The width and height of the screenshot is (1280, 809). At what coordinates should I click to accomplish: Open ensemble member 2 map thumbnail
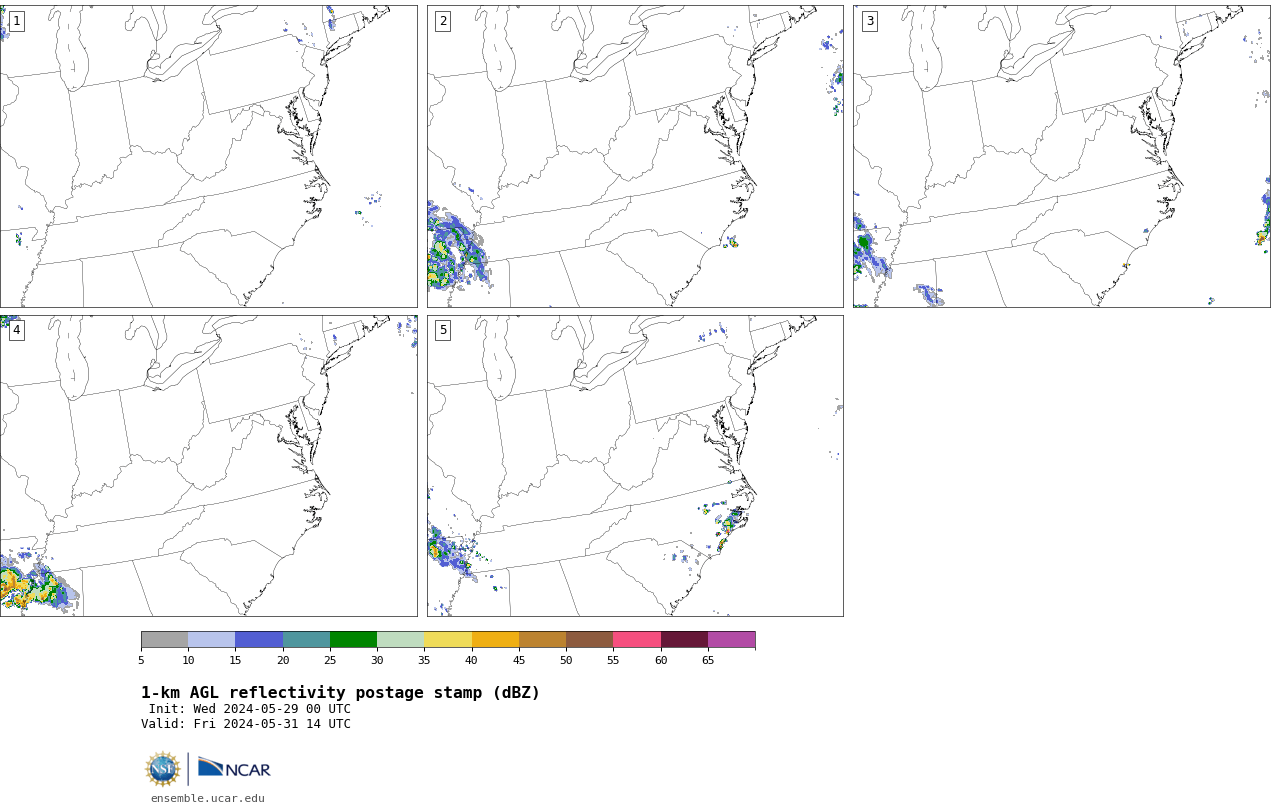coord(635,156)
